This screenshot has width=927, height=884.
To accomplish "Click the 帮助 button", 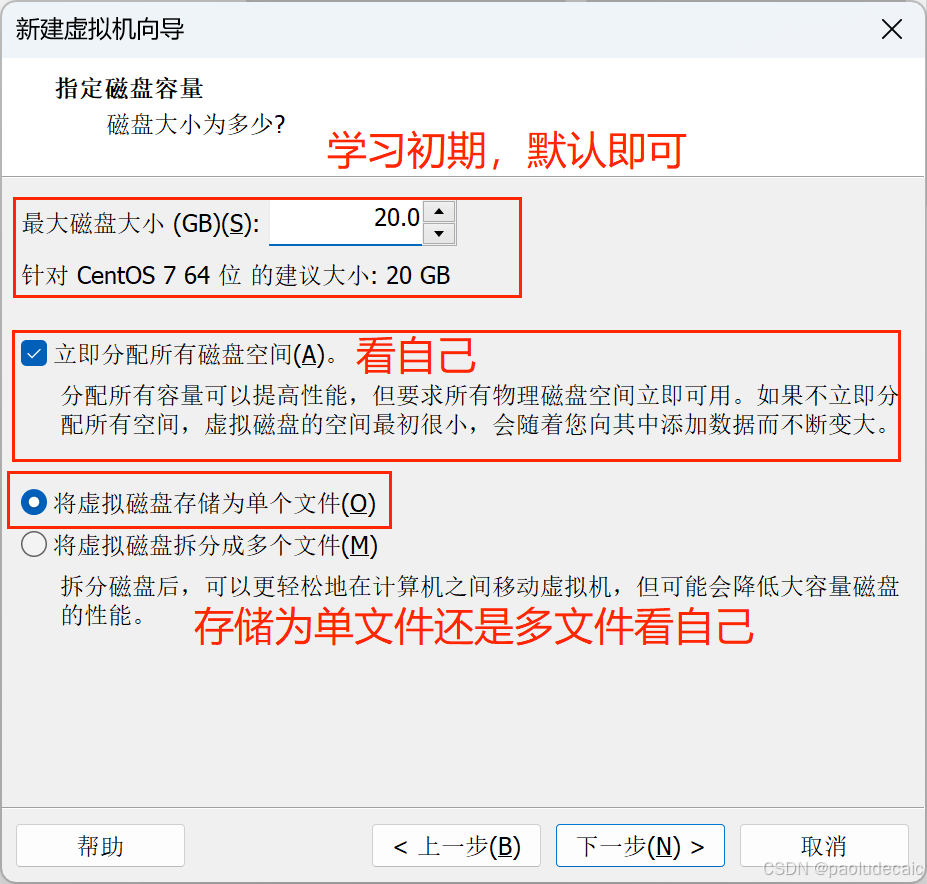I will click(101, 846).
